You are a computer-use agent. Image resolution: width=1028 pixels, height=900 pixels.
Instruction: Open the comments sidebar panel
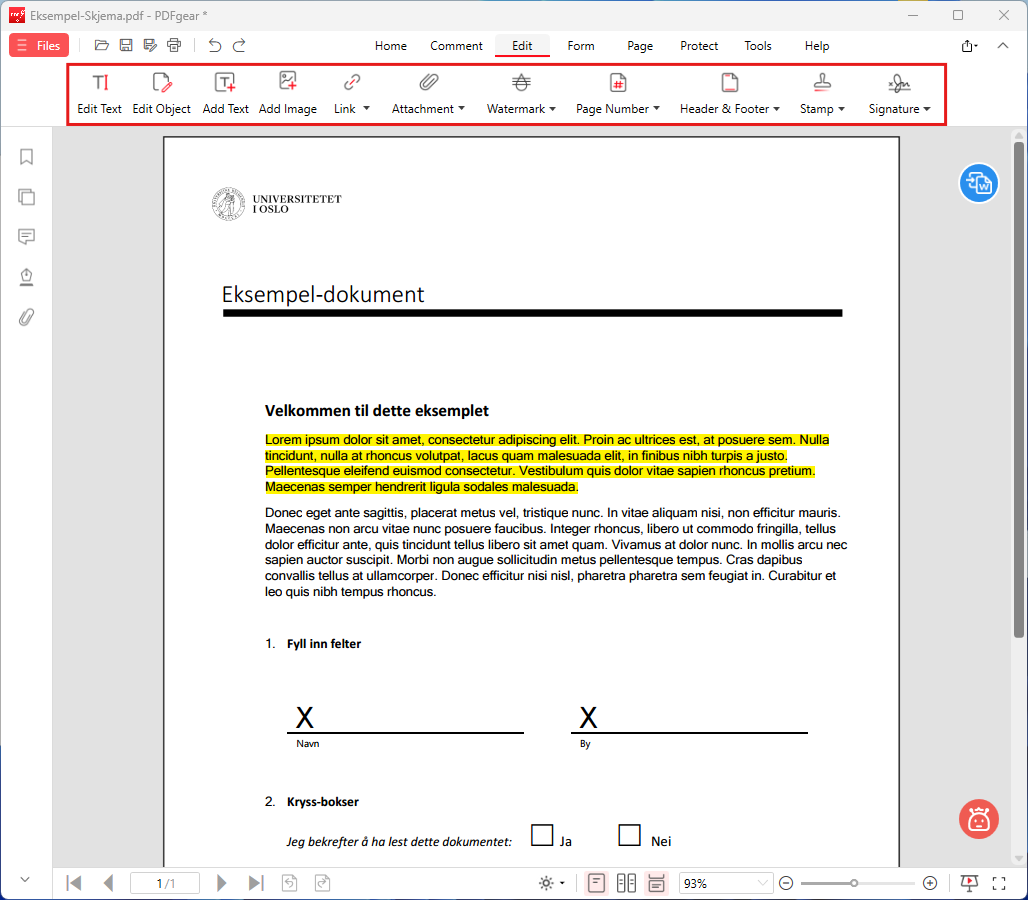26,237
